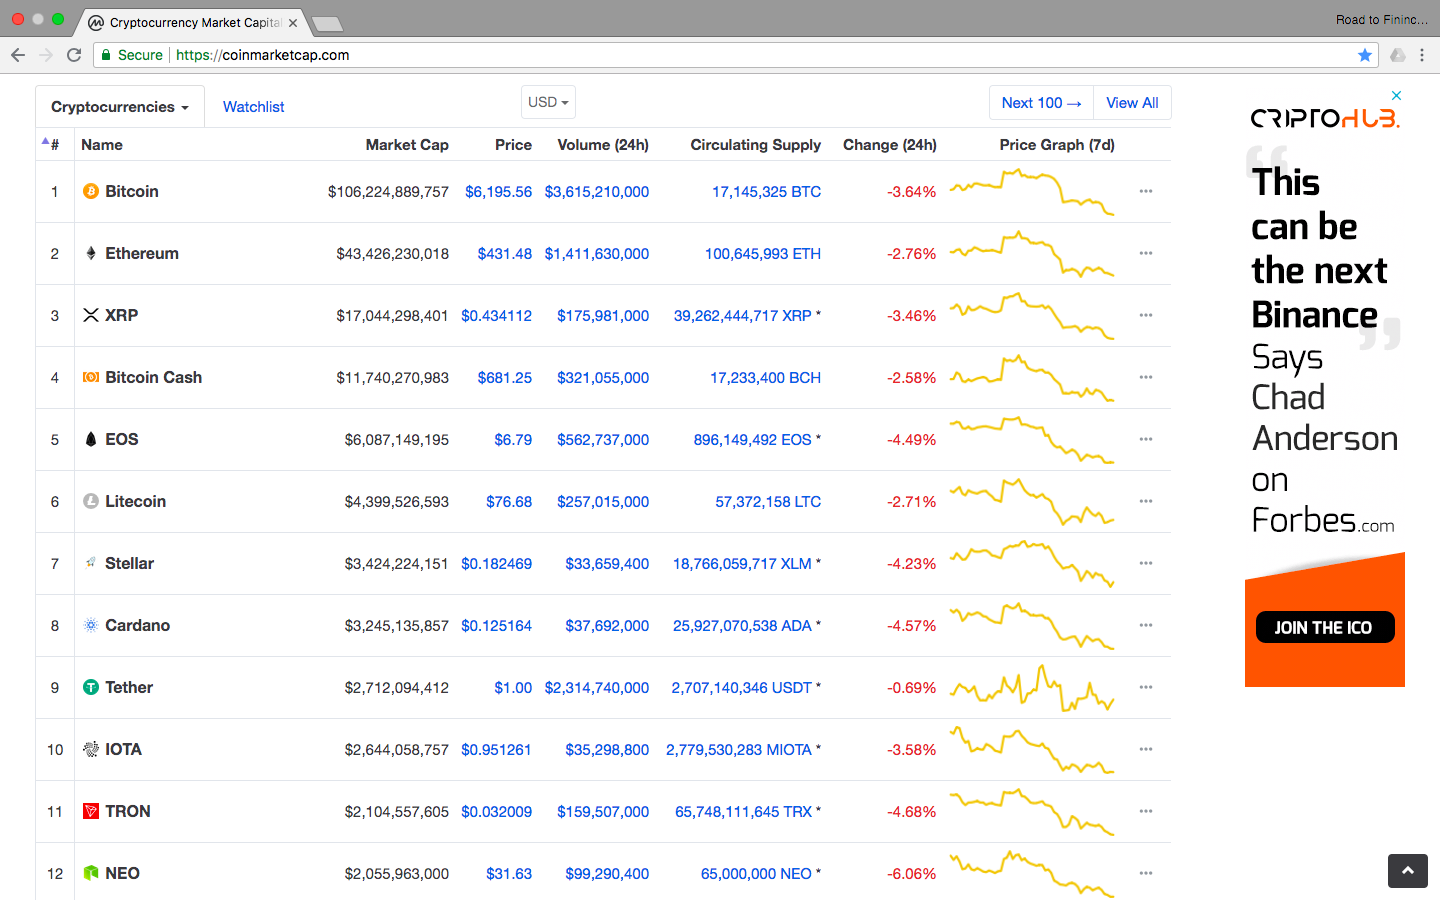Screen dimensions: 1440x900
Task: Open the Stellar 7d price graph
Action: (1031, 563)
